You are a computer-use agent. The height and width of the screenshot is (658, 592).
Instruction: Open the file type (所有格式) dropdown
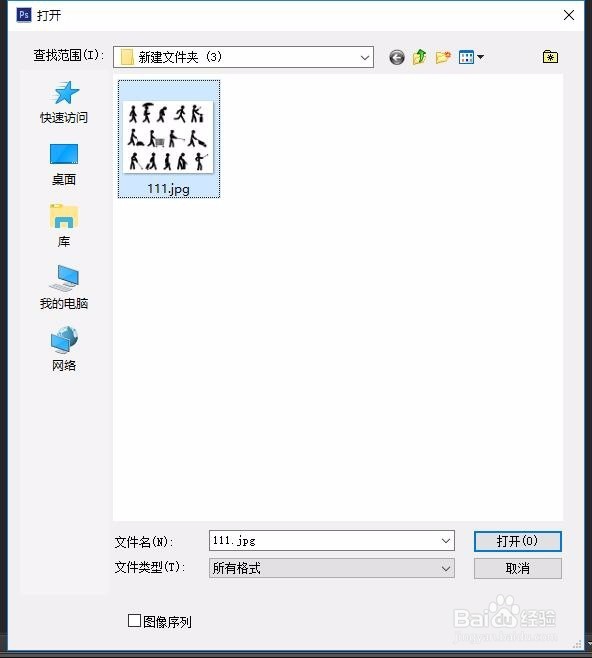pyautogui.click(x=331, y=568)
